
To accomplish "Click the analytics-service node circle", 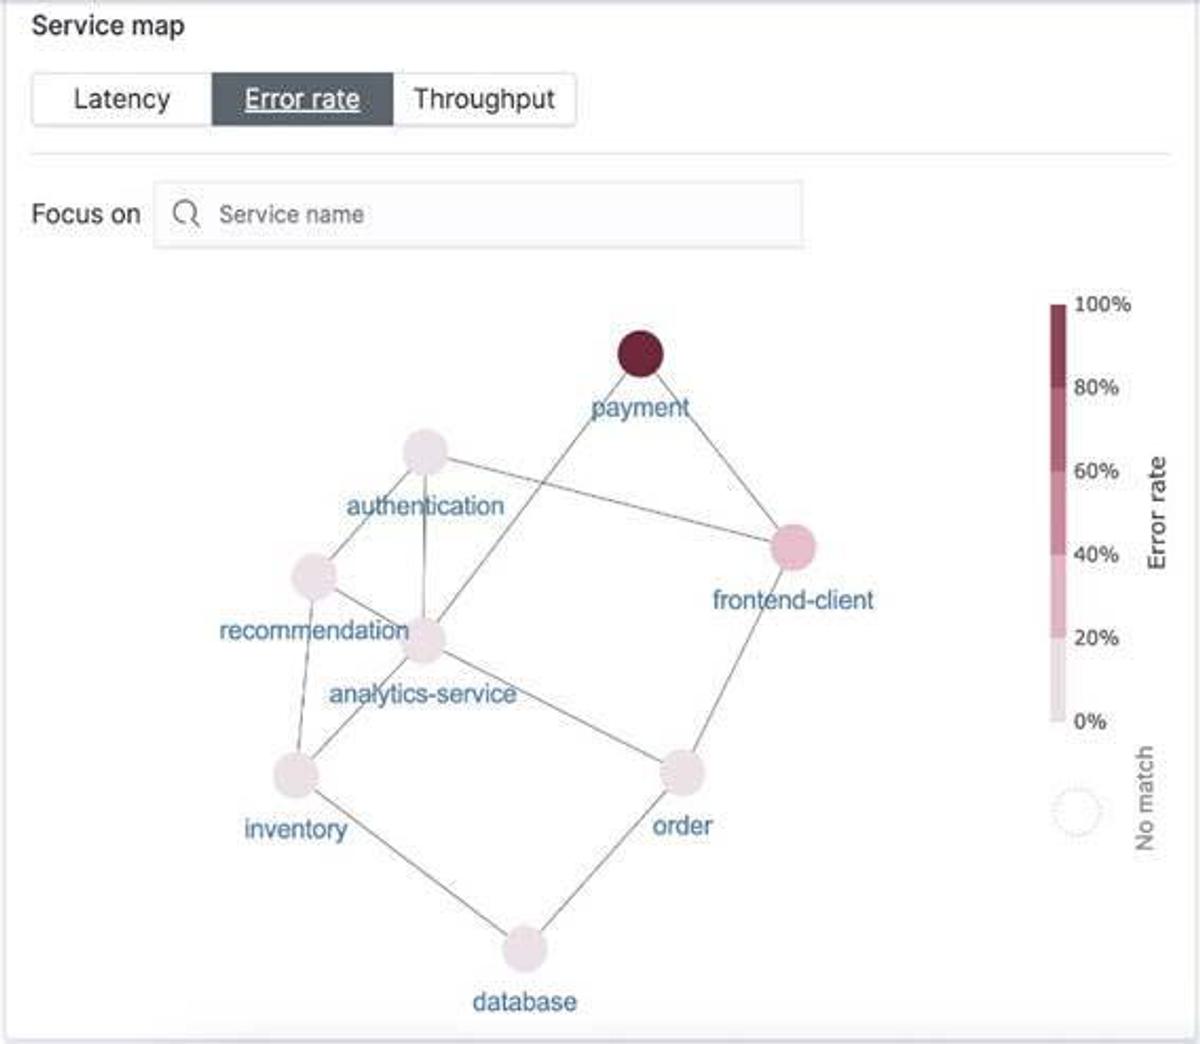I will click(x=423, y=640).
